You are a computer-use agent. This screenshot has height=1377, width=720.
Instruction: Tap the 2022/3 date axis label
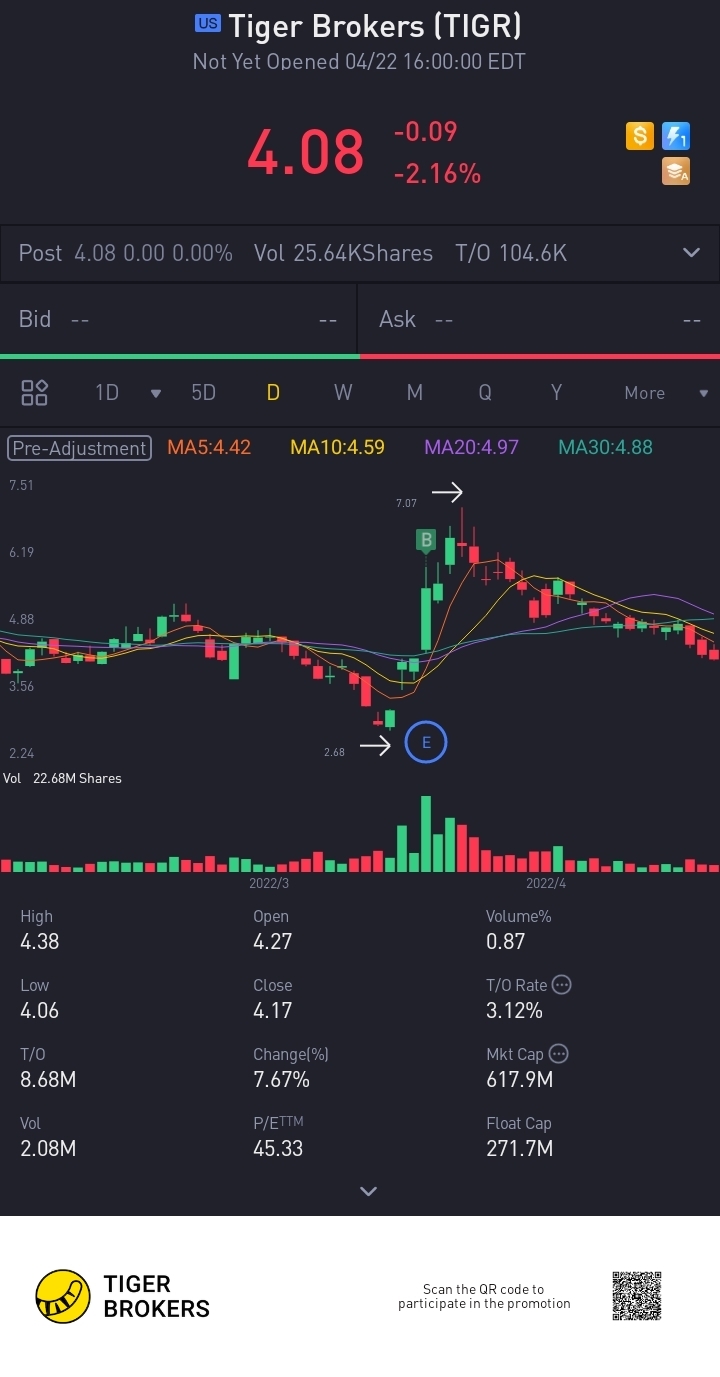pyautogui.click(x=269, y=884)
